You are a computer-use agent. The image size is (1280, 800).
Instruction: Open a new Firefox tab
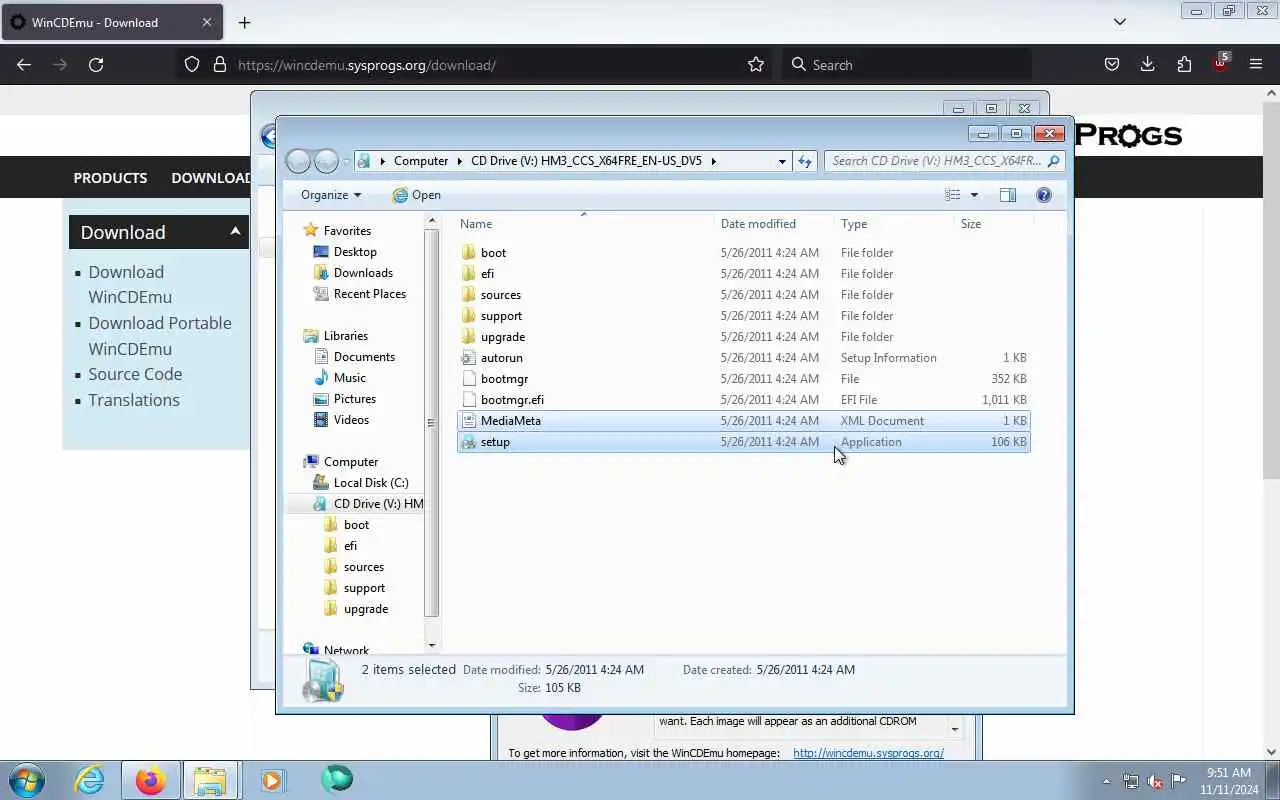[x=244, y=22]
